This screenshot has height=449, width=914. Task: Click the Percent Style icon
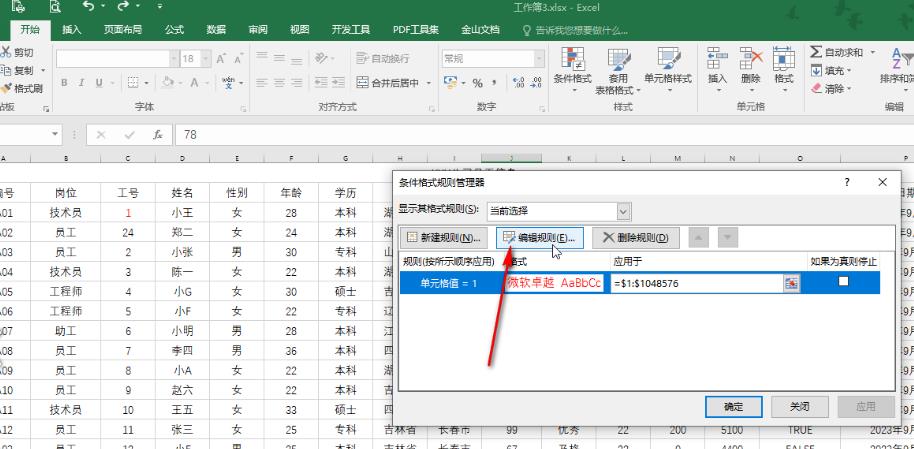[x=477, y=83]
